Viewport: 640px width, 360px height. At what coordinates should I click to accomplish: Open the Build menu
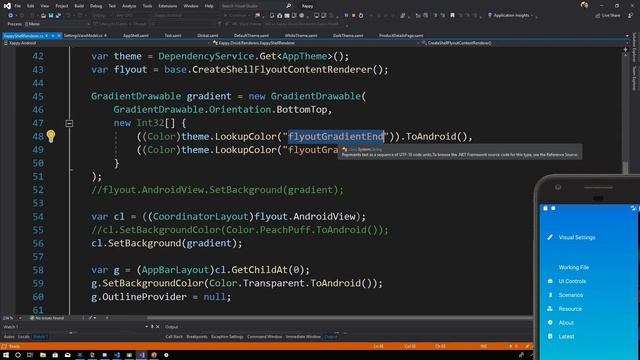click(x=79, y=6)
